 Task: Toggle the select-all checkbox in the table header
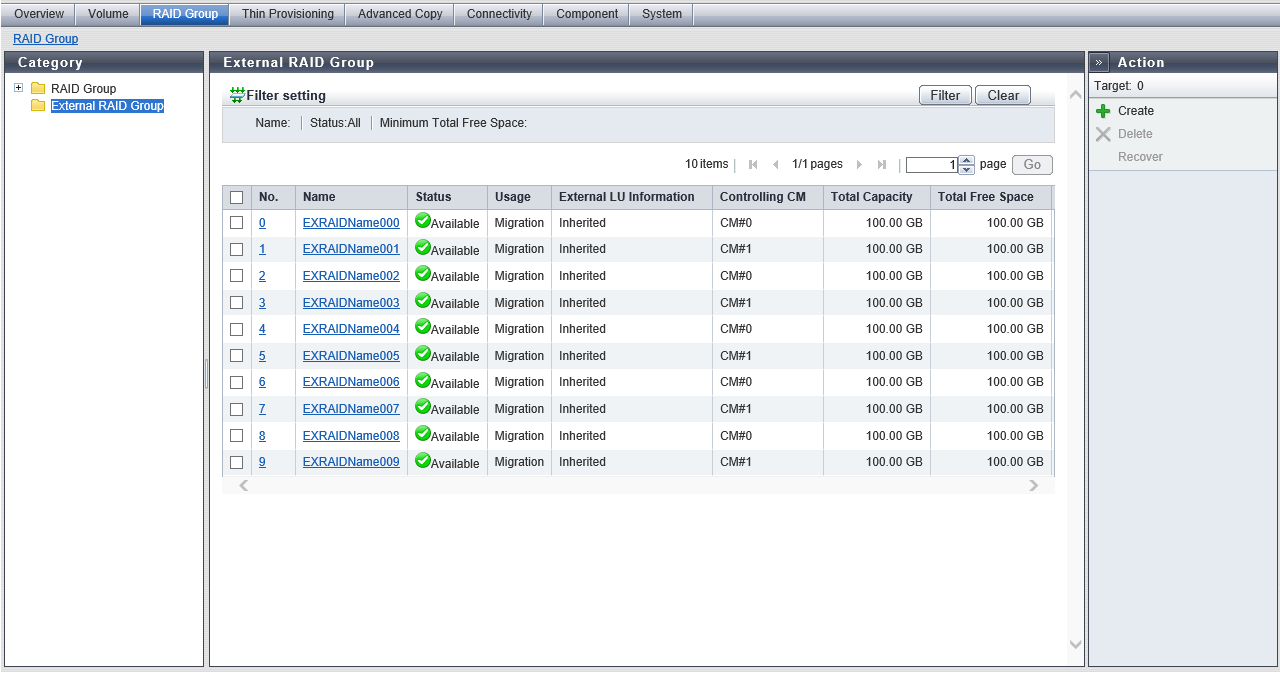coord(237,198)
